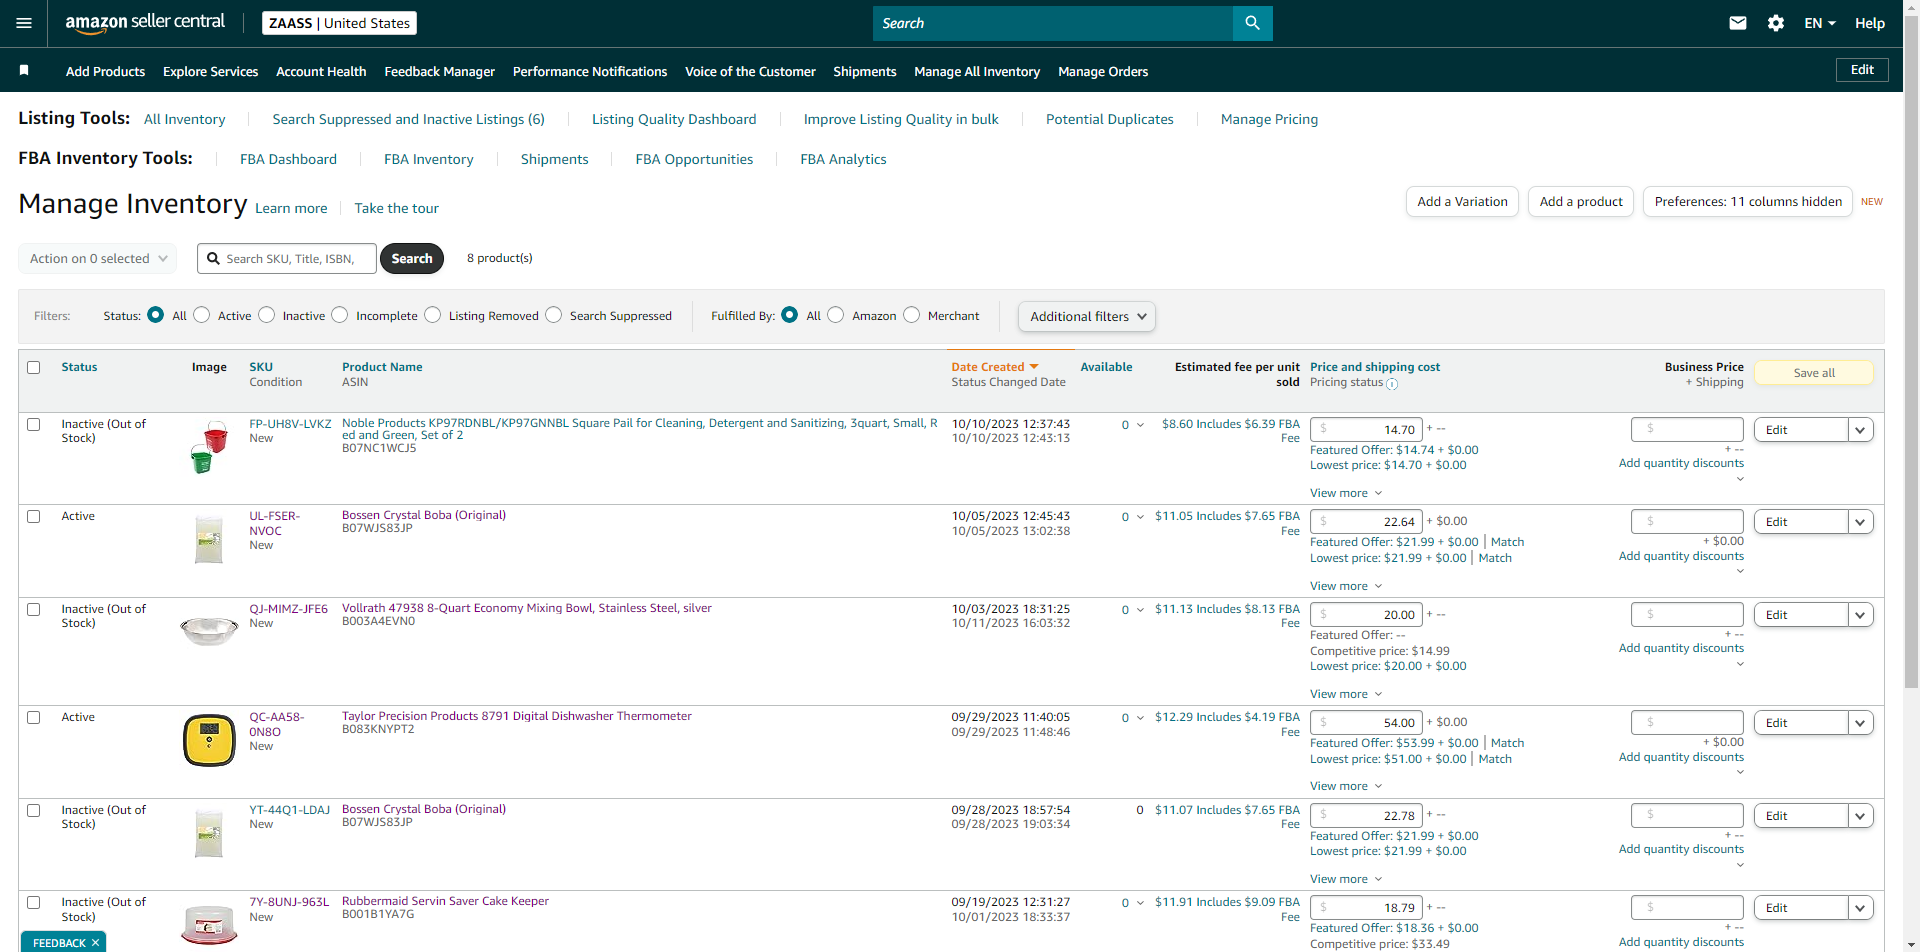Open Help in top header

[x=1870, y=23]
